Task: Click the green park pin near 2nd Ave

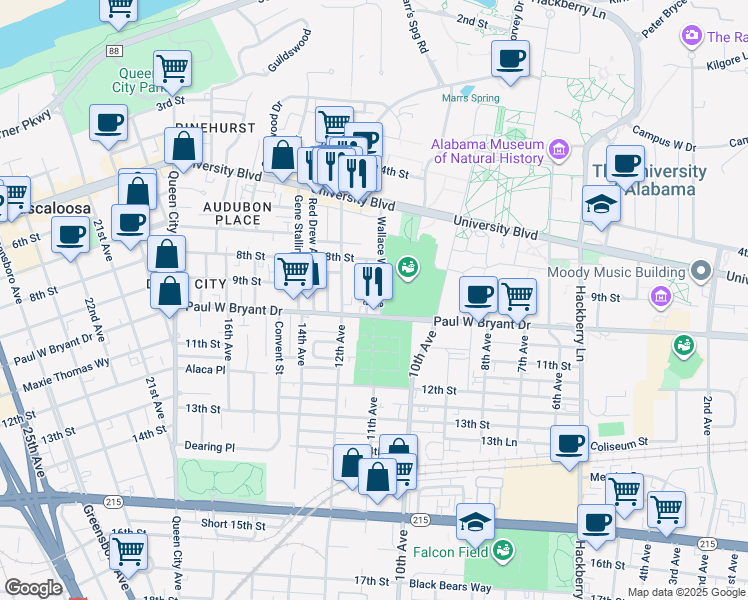Action: click(x=684, y=347)
